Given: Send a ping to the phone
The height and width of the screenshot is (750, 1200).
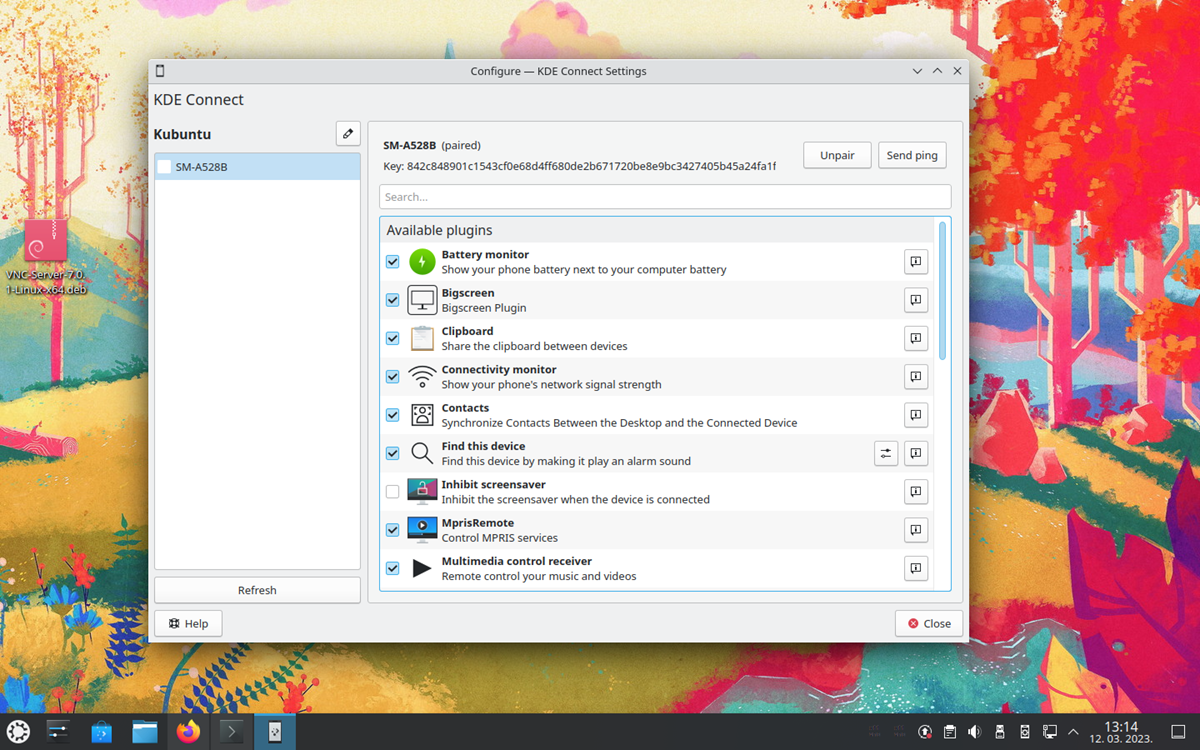Looking at the screenshot, I should coord(912,156).
